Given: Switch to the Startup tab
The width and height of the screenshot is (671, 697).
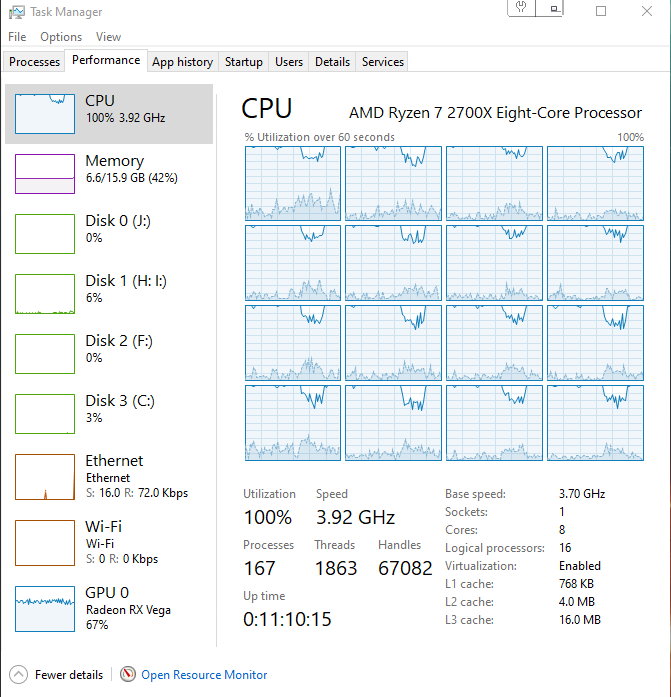Looking at the screenshot, I should [244, 62].
